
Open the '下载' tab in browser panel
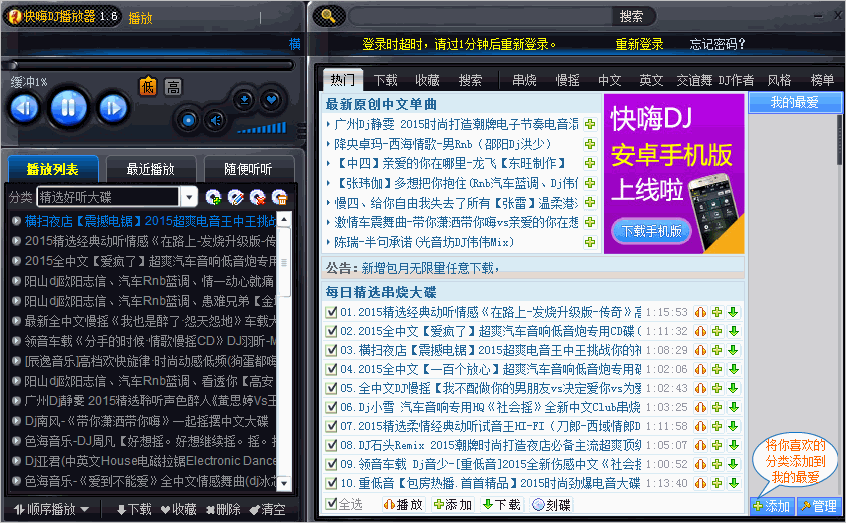[x=385, y=80]
